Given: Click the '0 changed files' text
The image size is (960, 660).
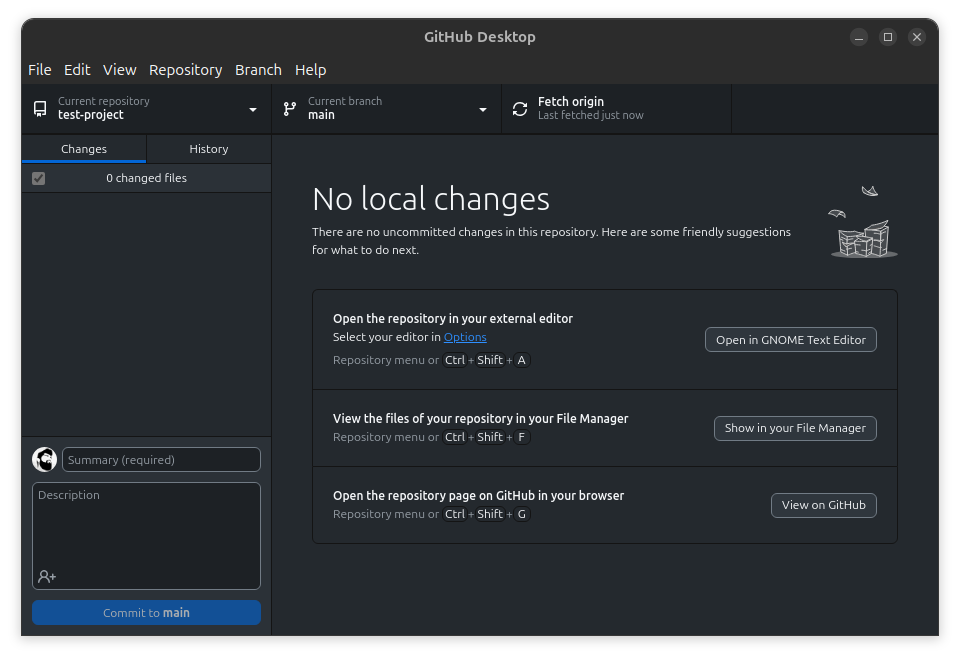Looking at the screenshot, I should [146, 178].
